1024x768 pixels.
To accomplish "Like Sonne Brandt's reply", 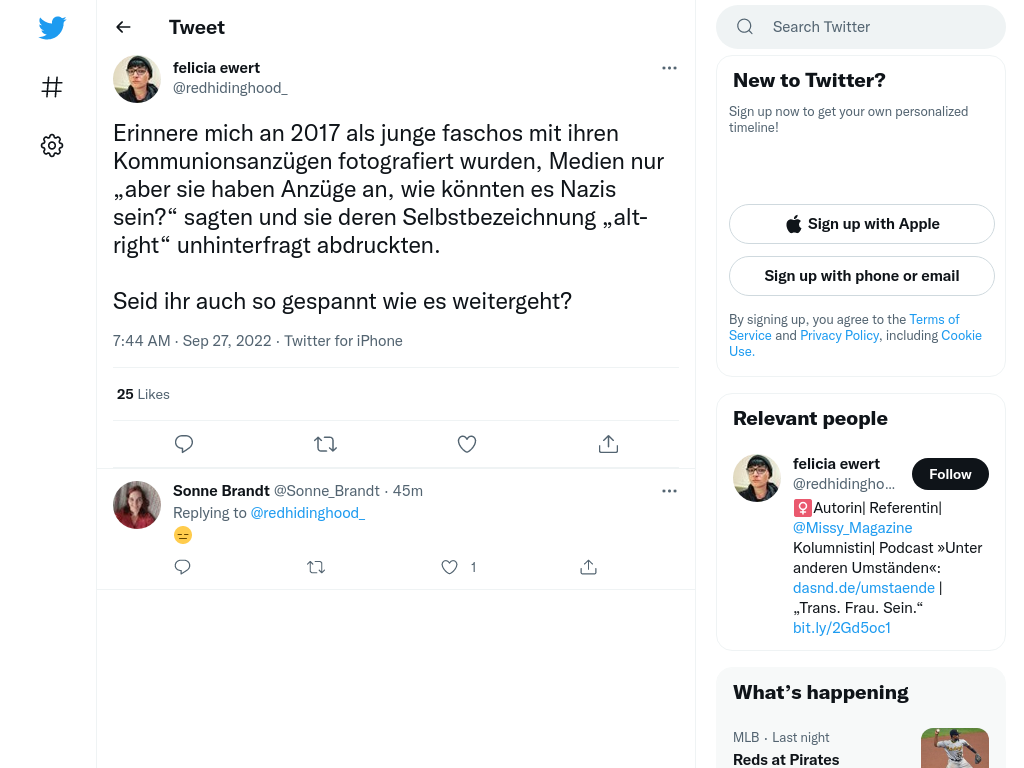I will [449, 567].
